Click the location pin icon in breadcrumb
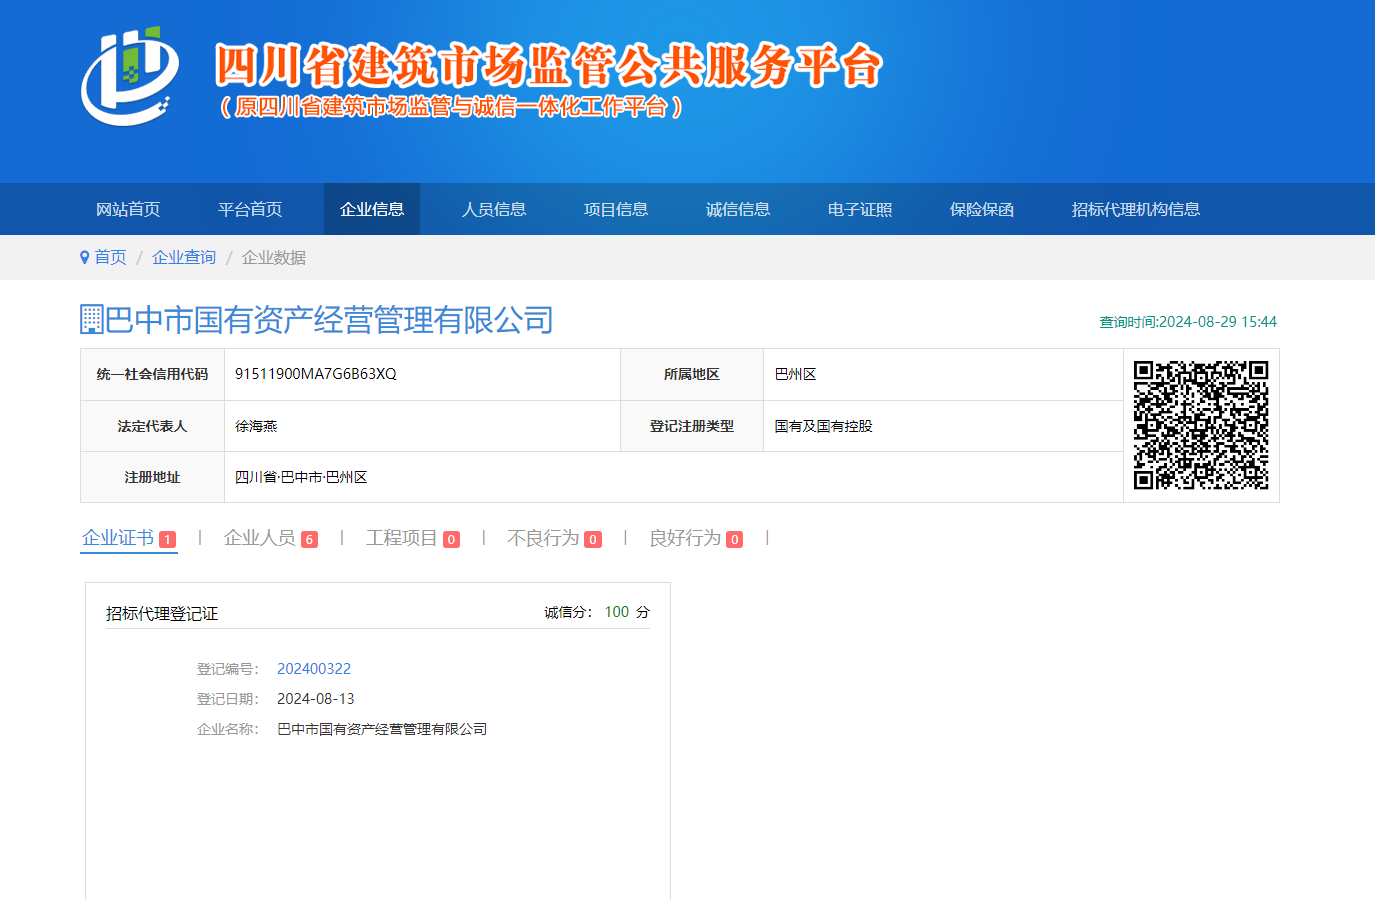Viewport: 1375px width, 900px height. (85, 258)
